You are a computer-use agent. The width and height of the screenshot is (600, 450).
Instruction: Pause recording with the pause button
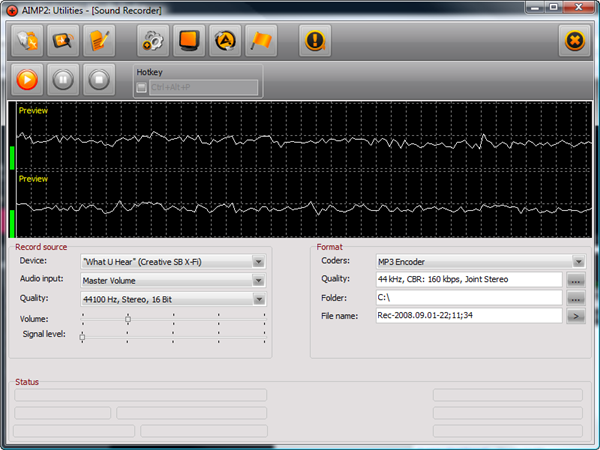tap(63, 80)
